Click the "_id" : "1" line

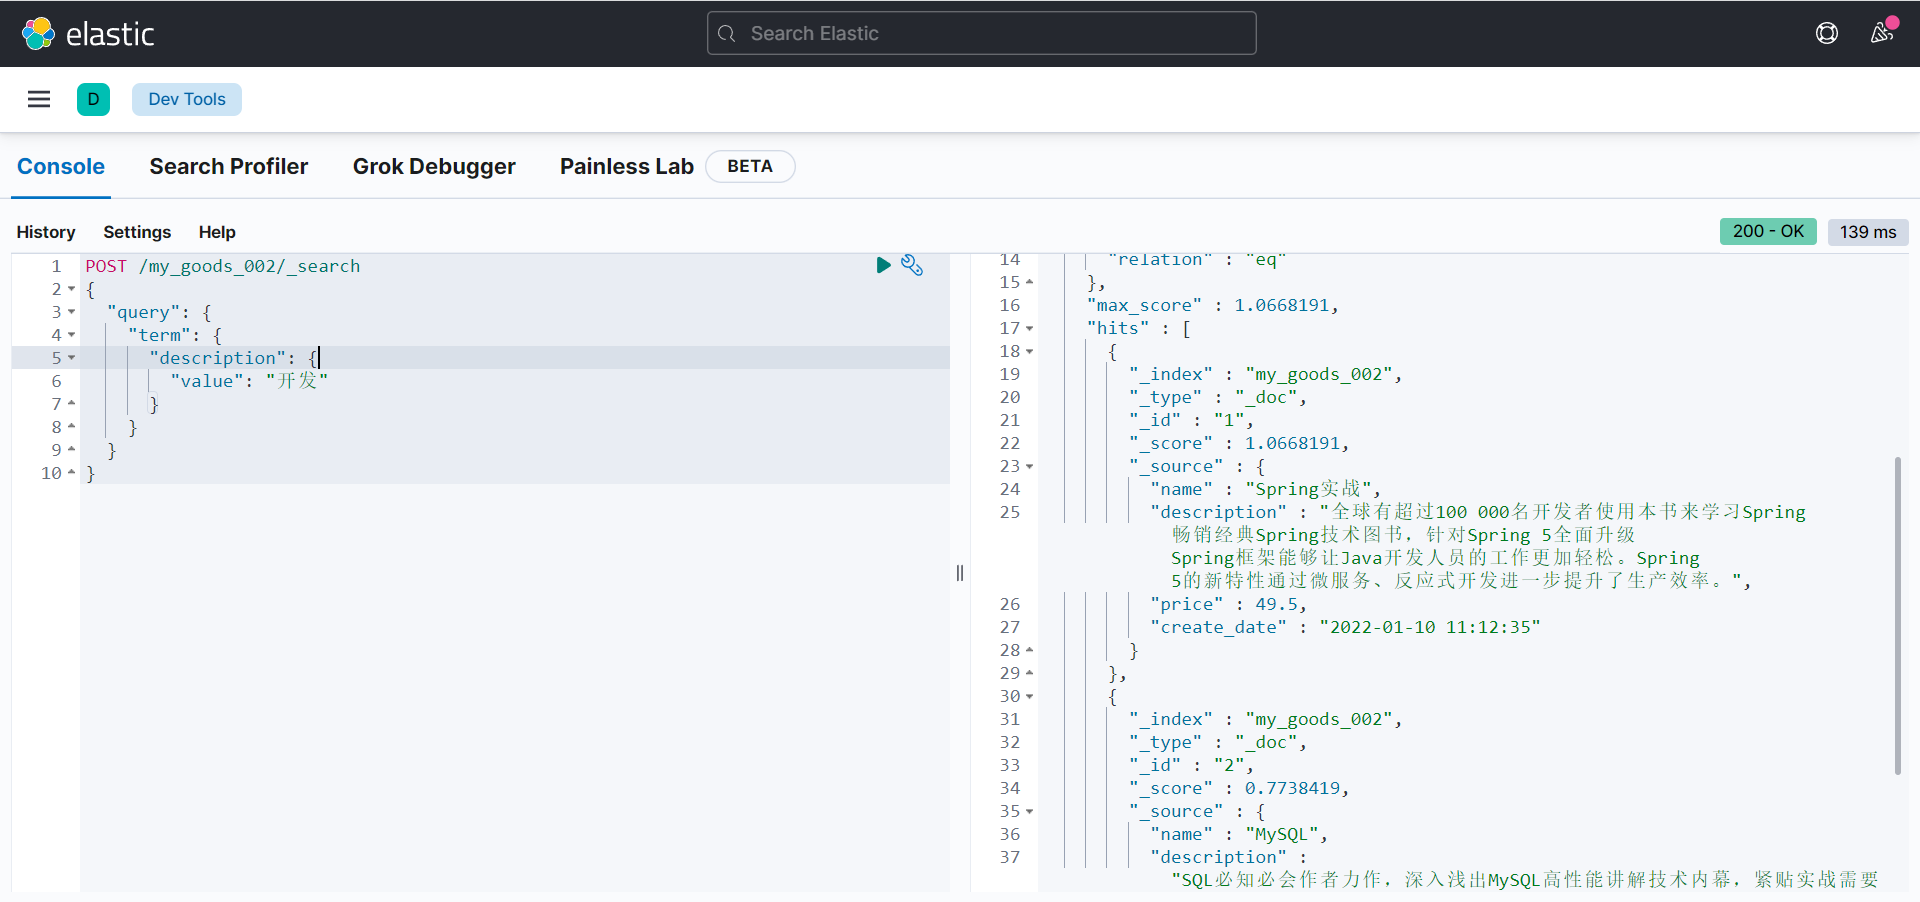tap(1191, 420)
